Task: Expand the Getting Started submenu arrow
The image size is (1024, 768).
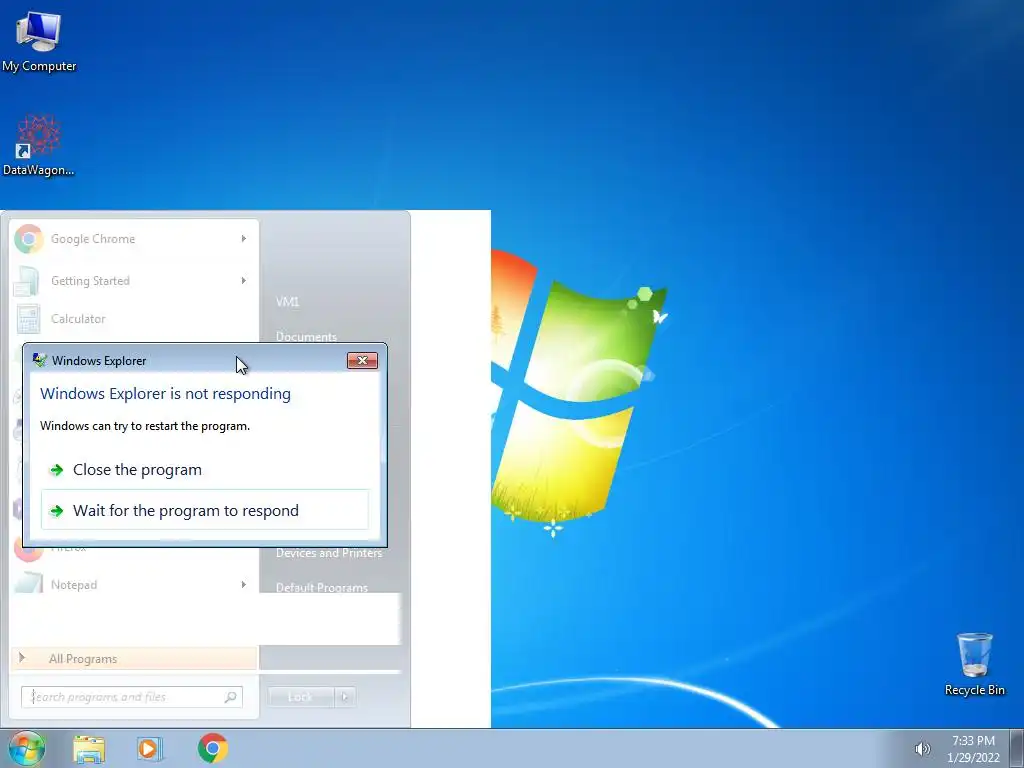Action: click(x=244, y=281)
